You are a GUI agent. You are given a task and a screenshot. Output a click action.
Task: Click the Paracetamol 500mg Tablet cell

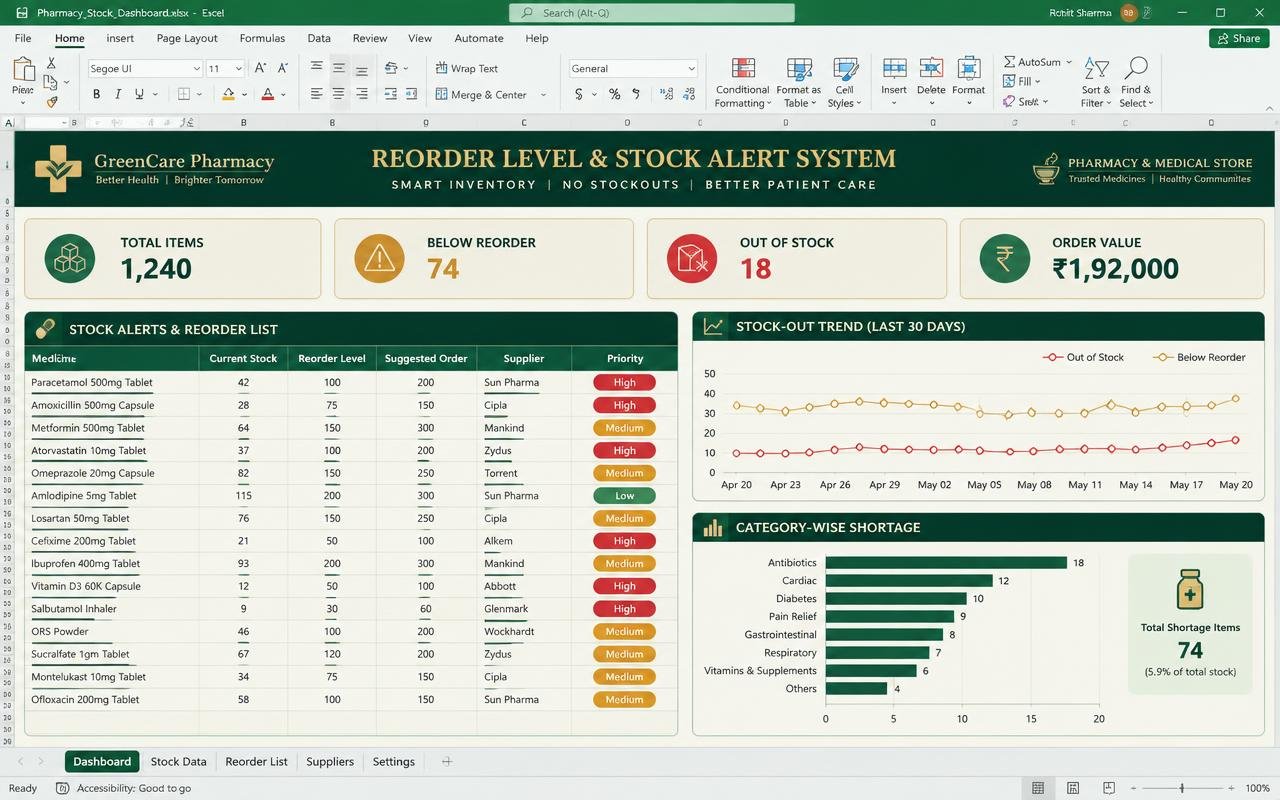[x=111, y=382]
